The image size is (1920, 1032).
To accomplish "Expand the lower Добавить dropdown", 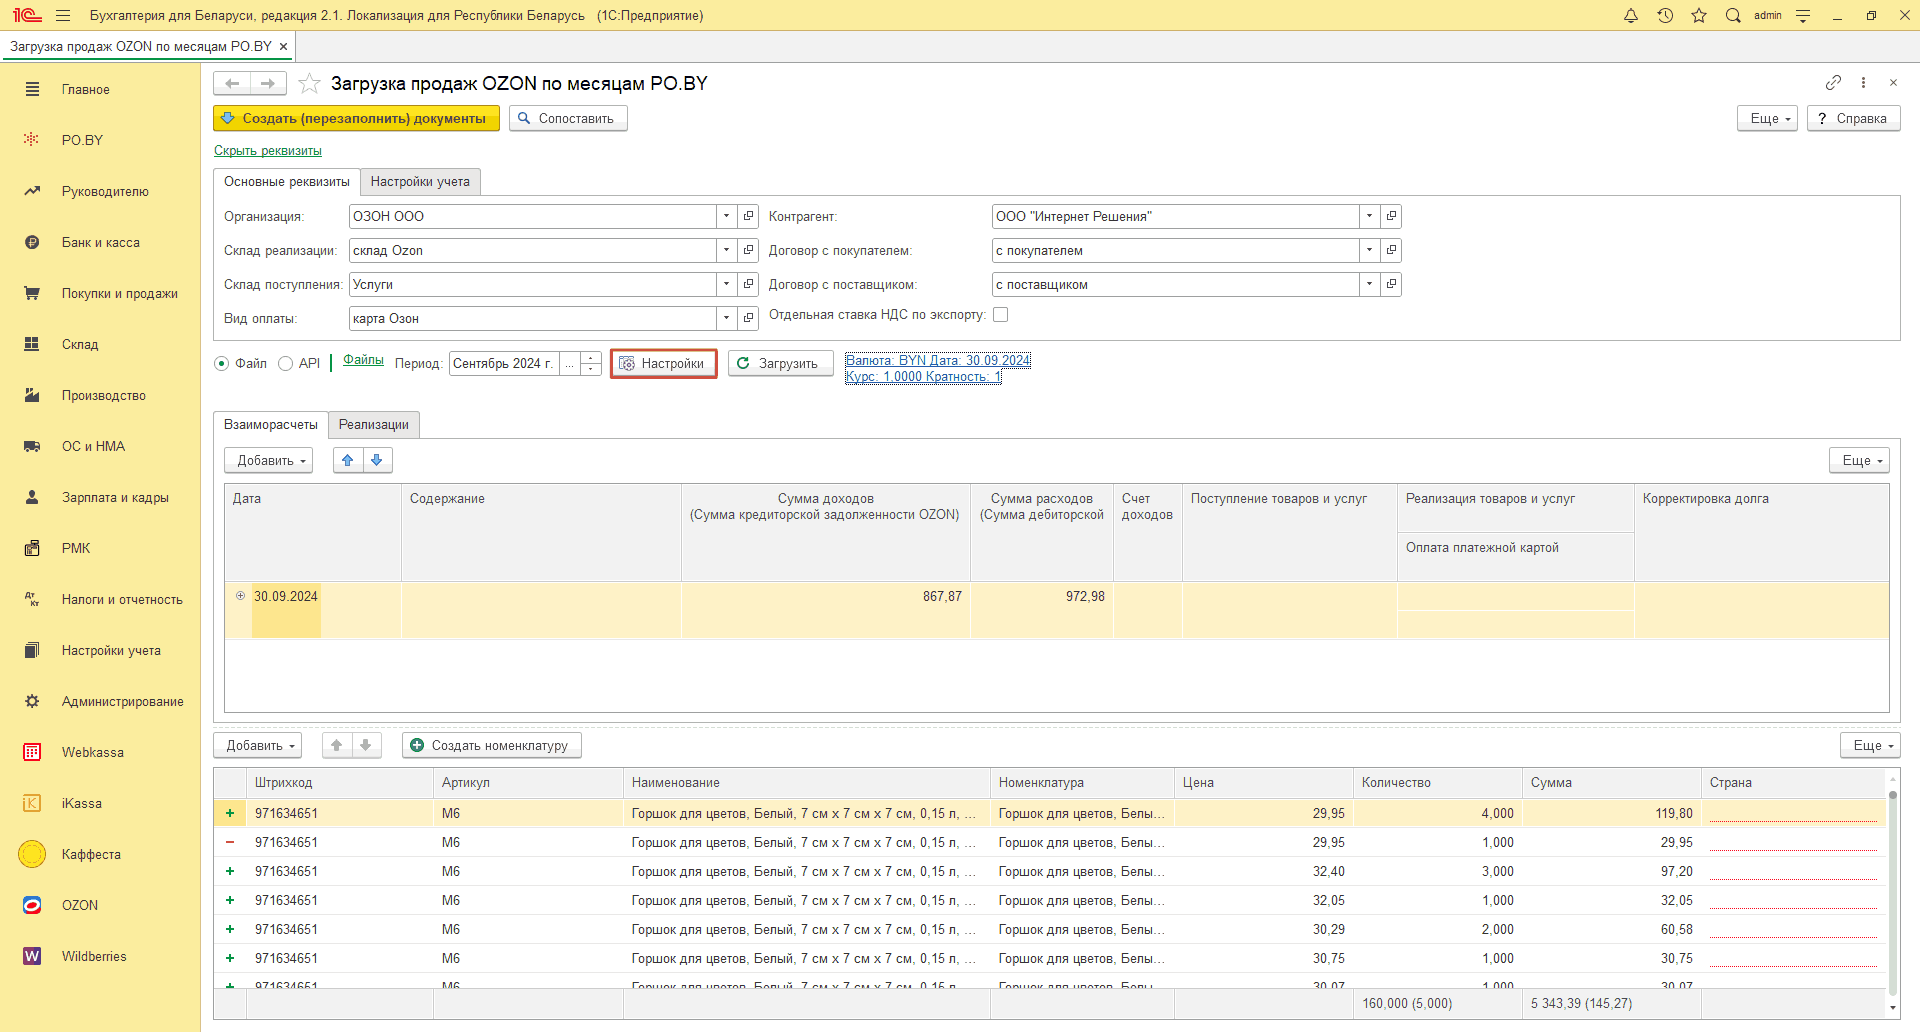I will pos(258,745).
